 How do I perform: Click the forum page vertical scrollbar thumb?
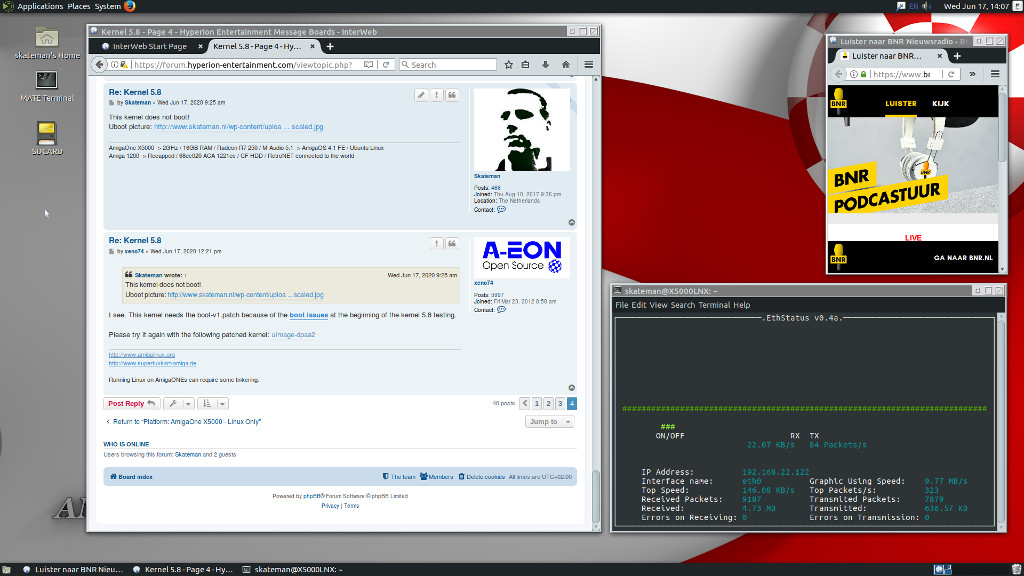tap(596, 496)
